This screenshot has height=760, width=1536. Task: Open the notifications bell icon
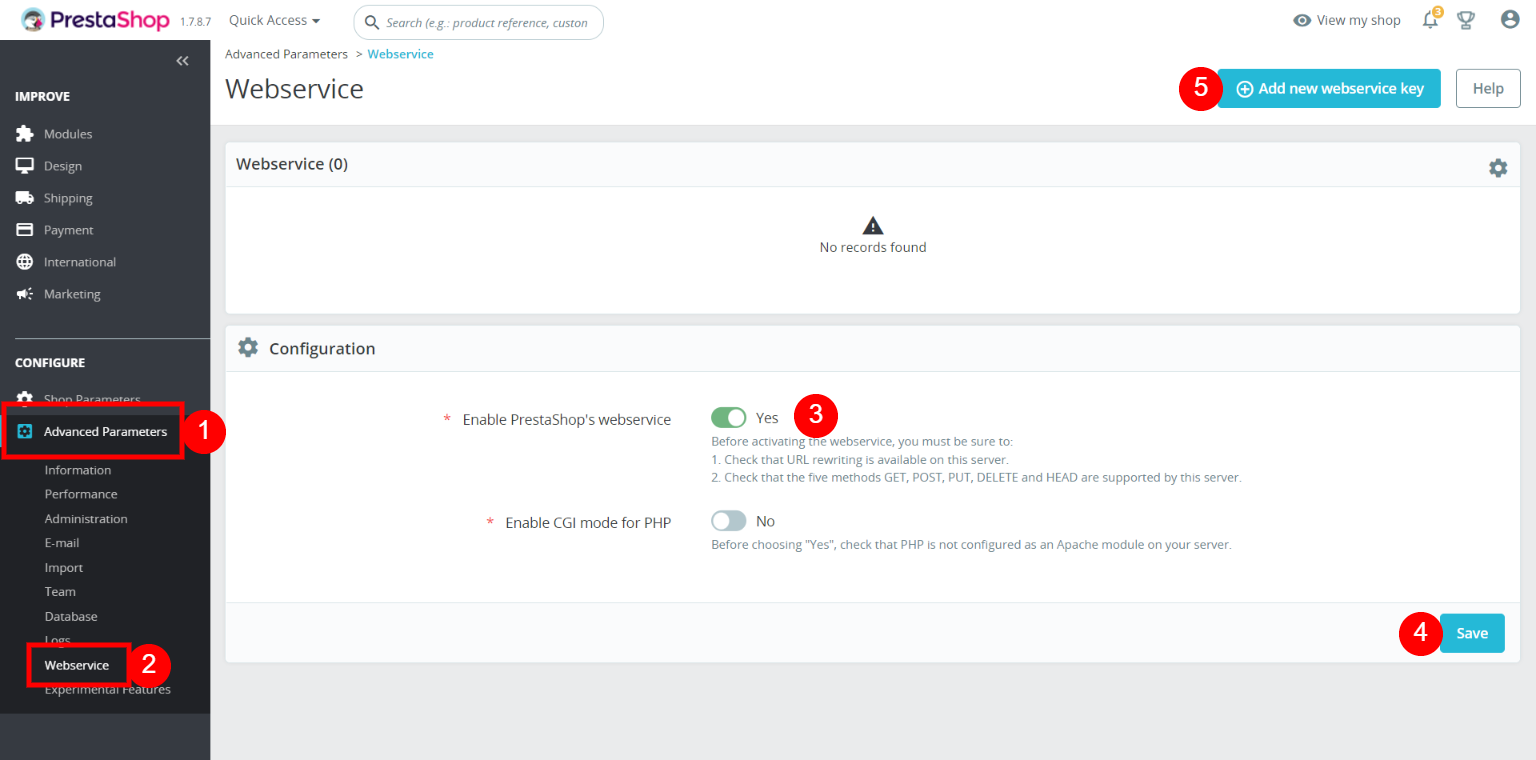point(1430,21)
